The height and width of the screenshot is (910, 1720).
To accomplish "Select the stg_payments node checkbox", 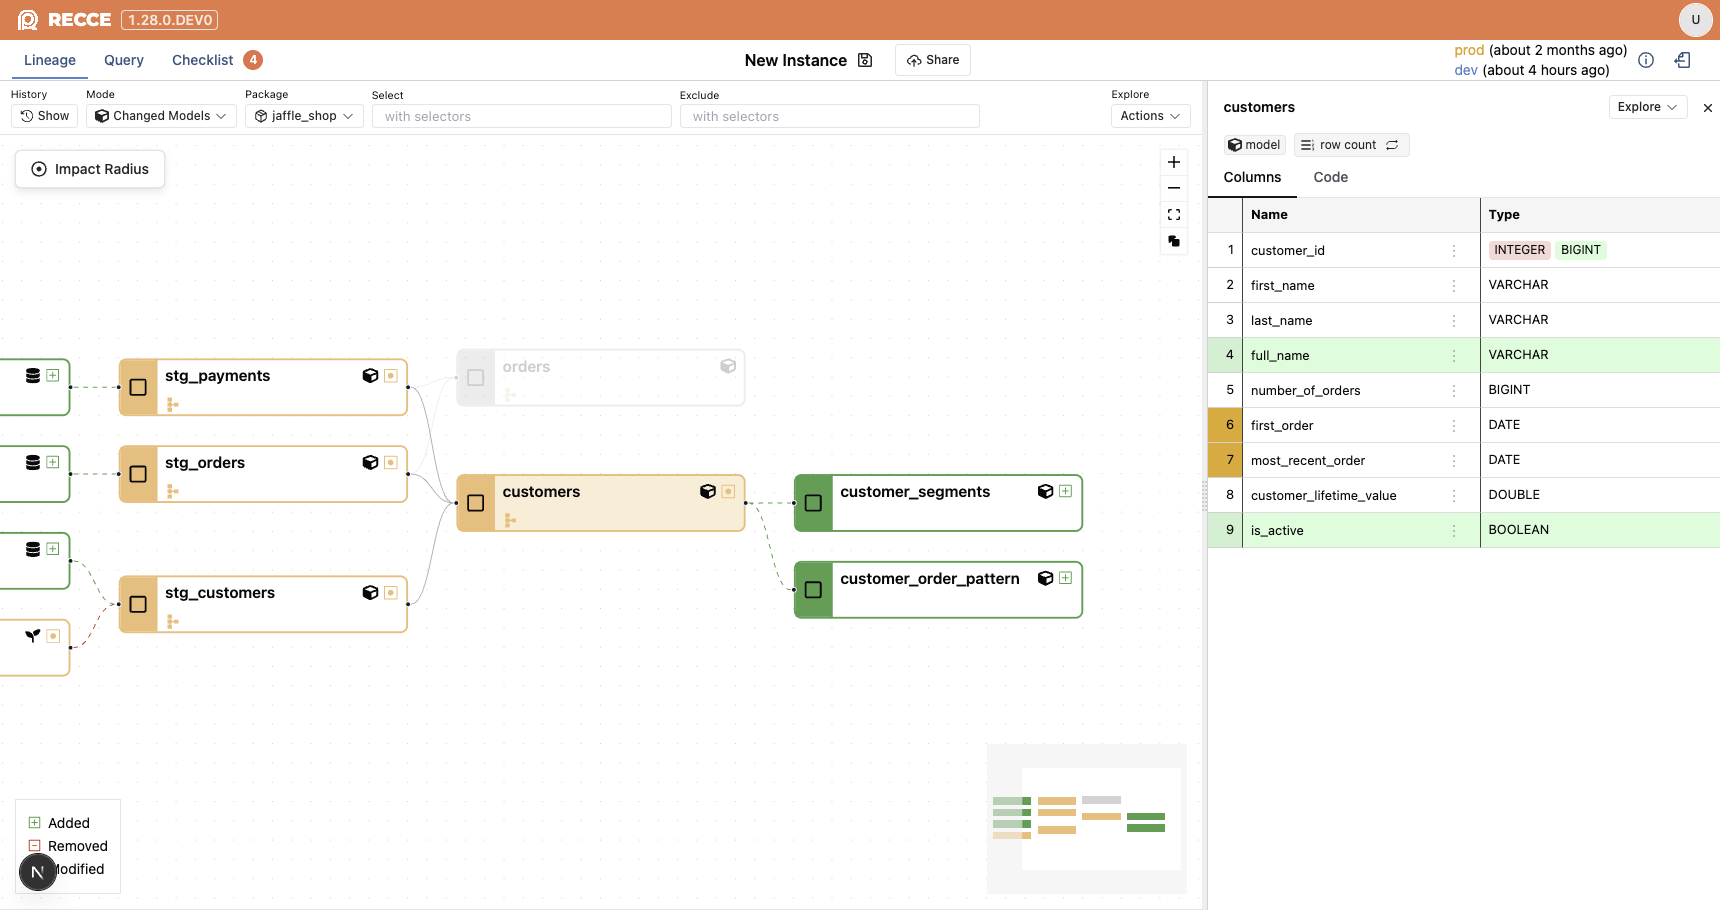I will tap(138, 387).
